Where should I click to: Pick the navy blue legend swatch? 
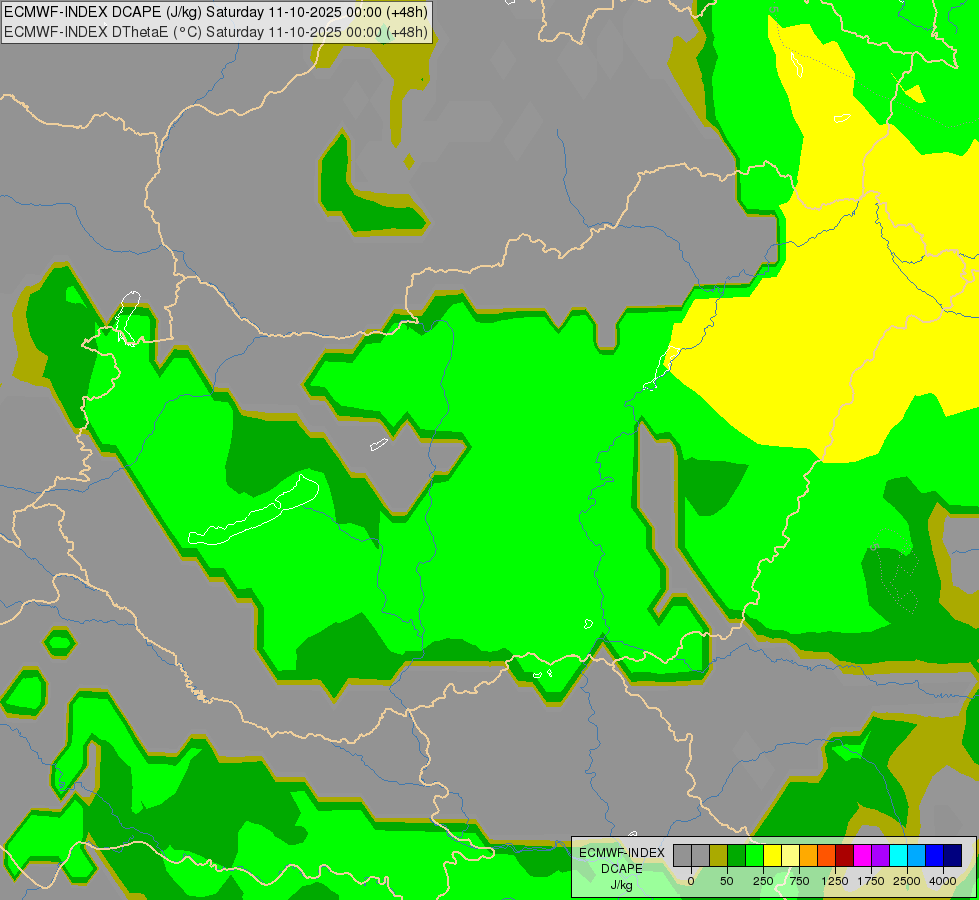coord(952,855)
